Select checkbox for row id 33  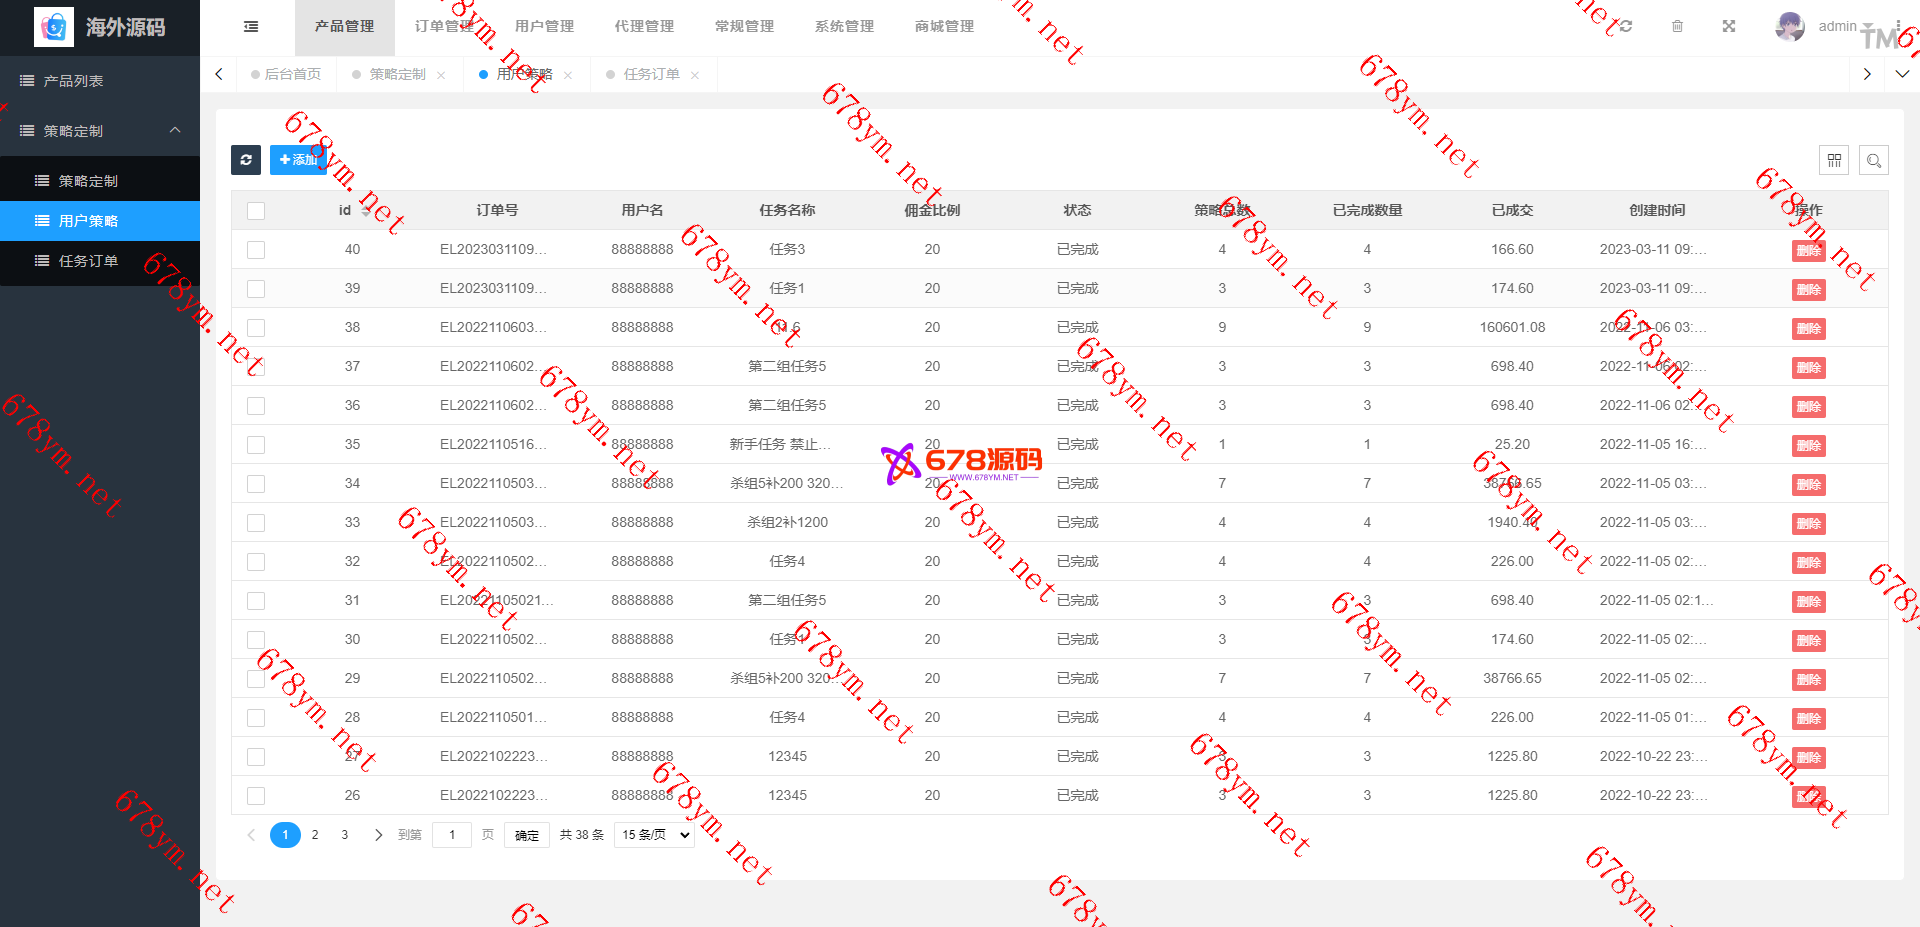[256, 523]
